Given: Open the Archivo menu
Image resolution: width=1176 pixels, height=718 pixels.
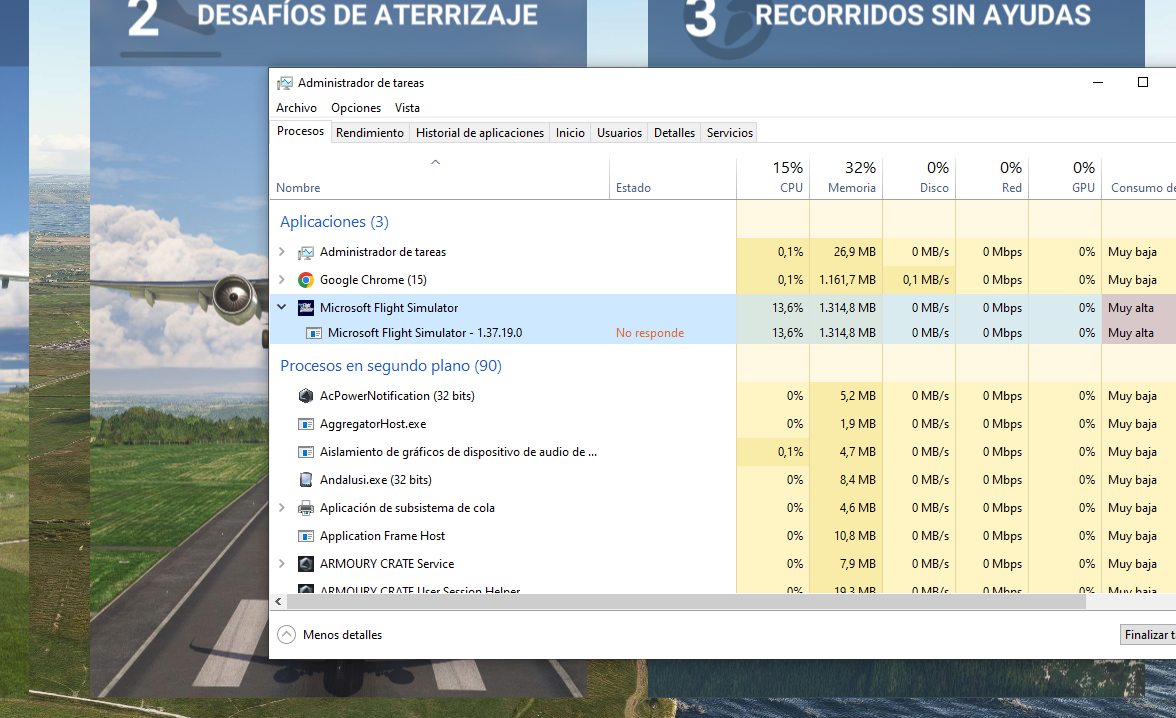Looking at the screenshot, I should coord(296,108).
